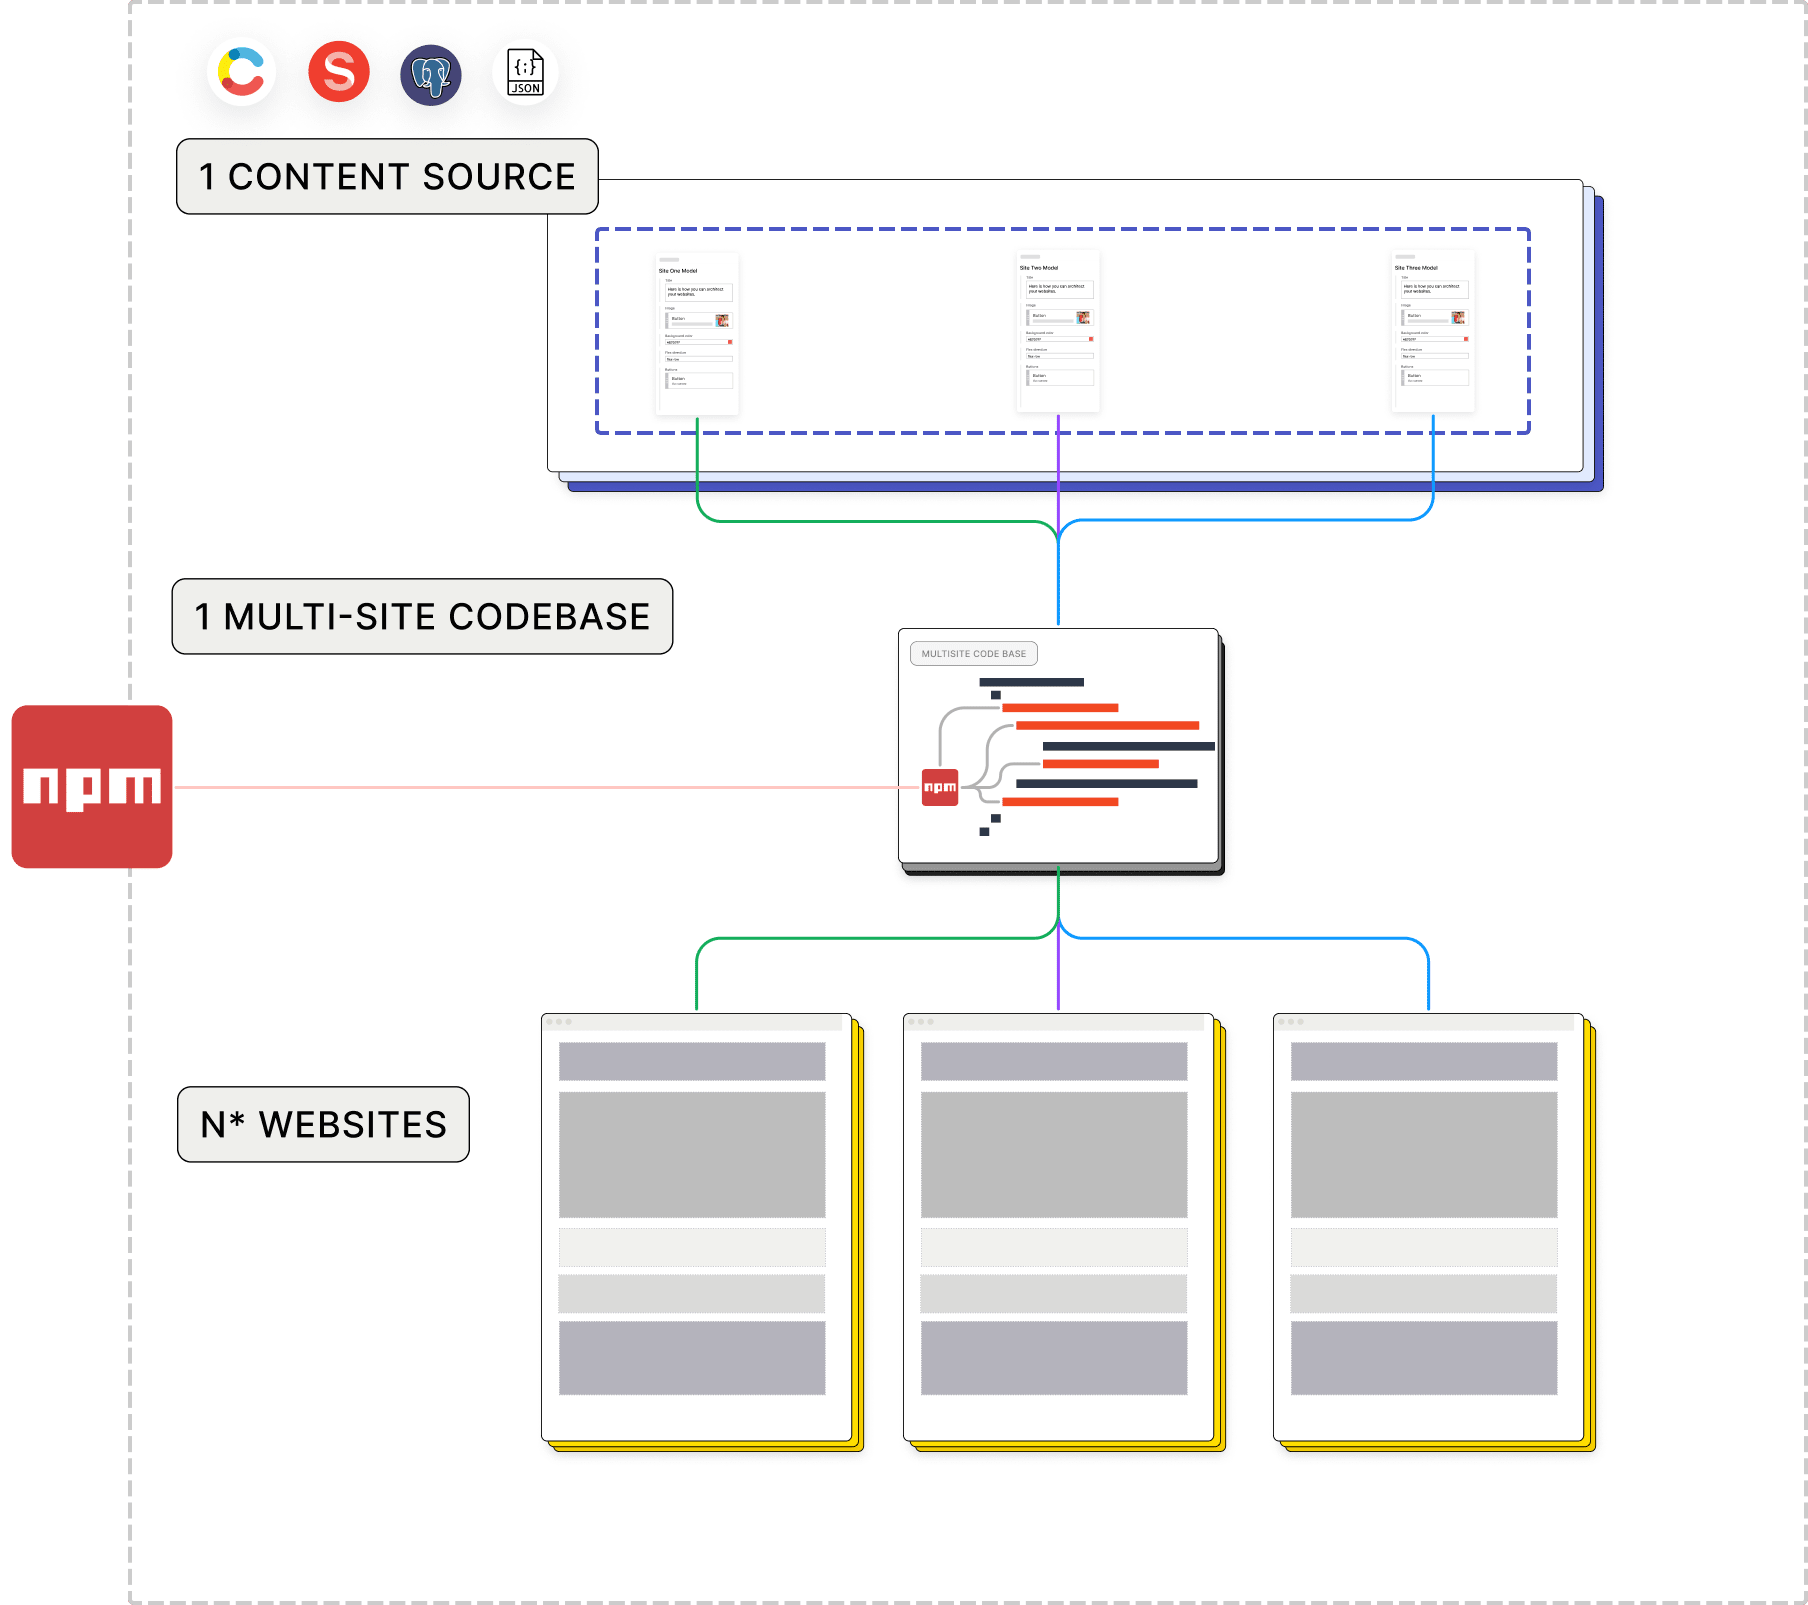This screenshot has height=1605, width=1808.
Task: Pick the red background swatch in Site Three Model
Action: pyautogui.click(x=1466, y=339)
